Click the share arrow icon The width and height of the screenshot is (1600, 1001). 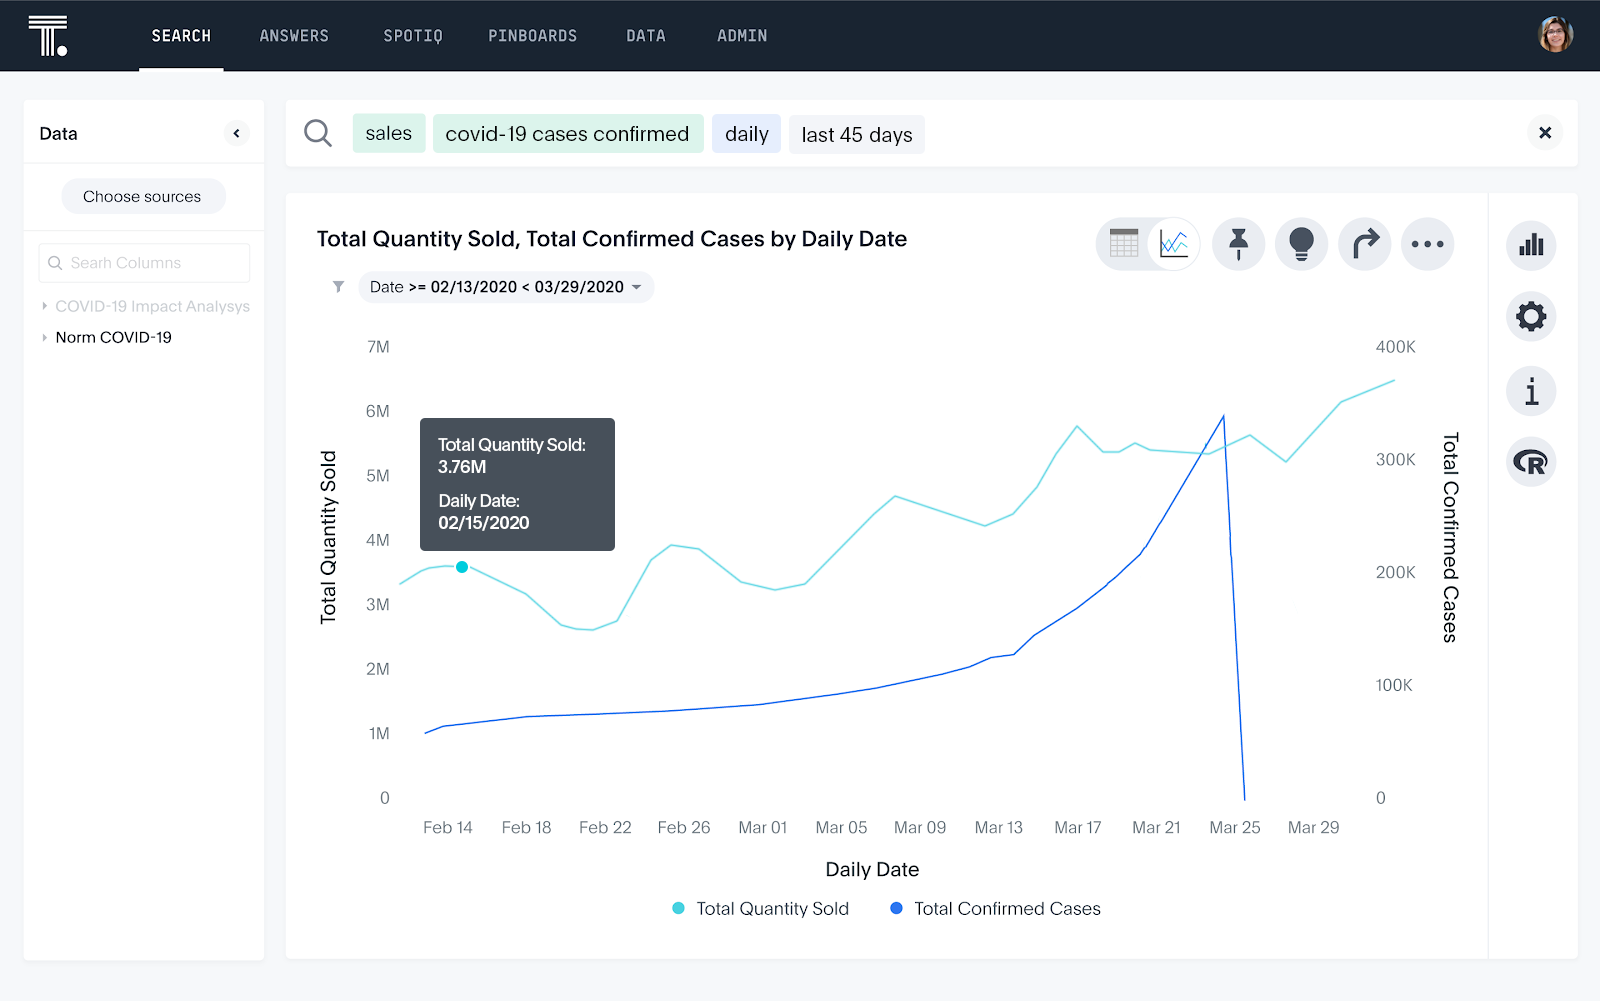click(x=1364, y=244)
